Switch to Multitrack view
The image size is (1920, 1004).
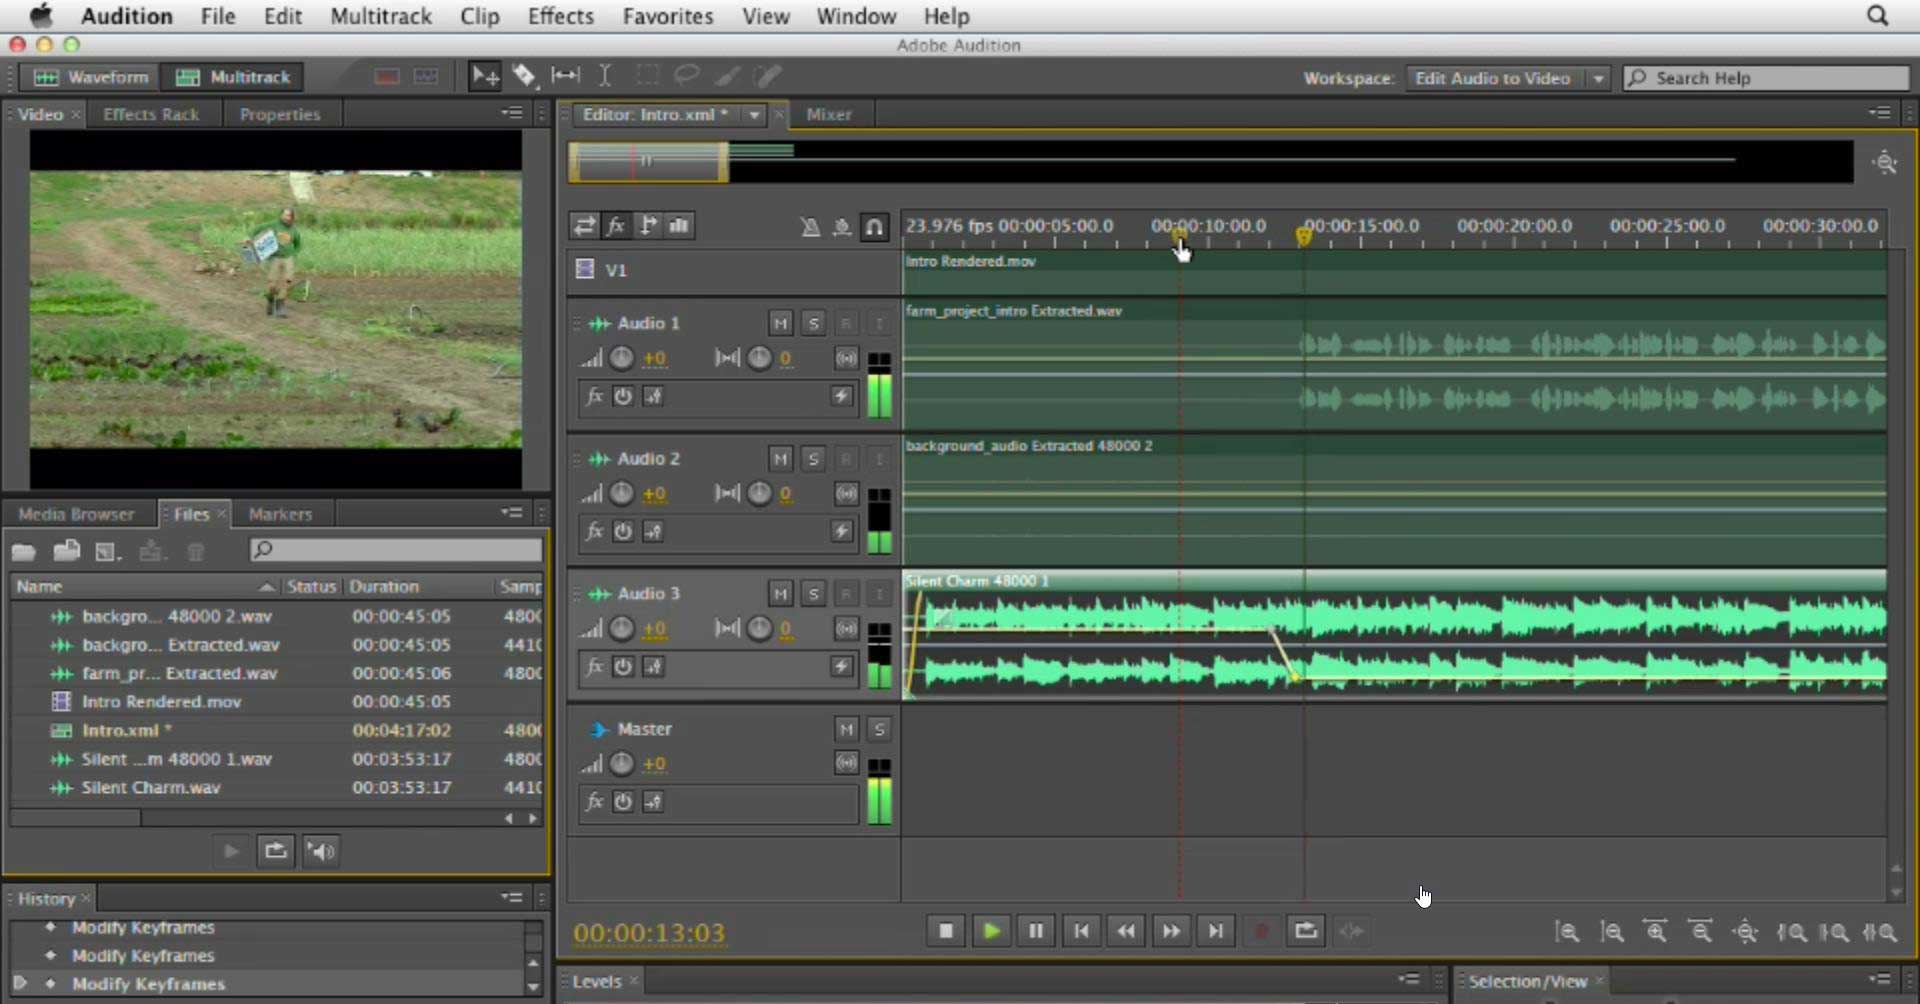coord(232,77)
